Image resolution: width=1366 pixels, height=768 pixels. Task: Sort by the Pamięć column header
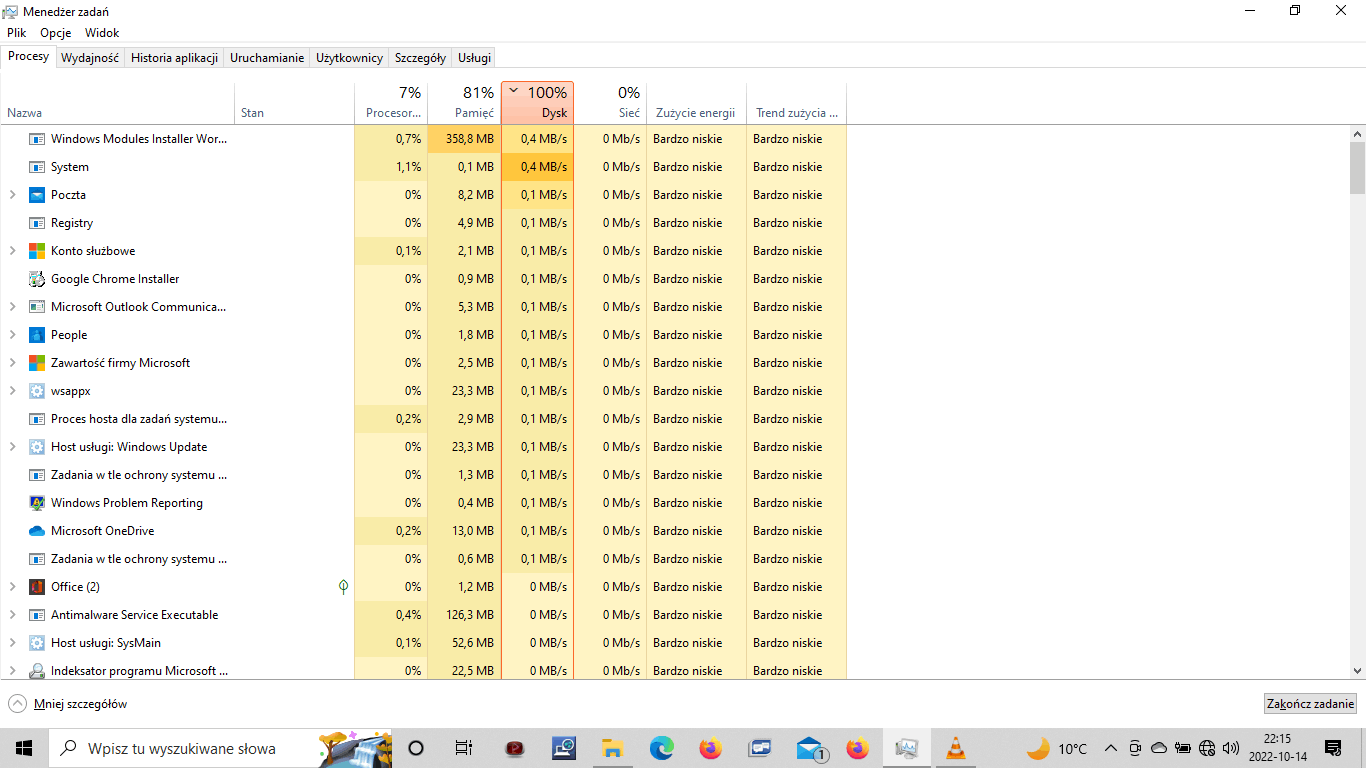point(464,103)
